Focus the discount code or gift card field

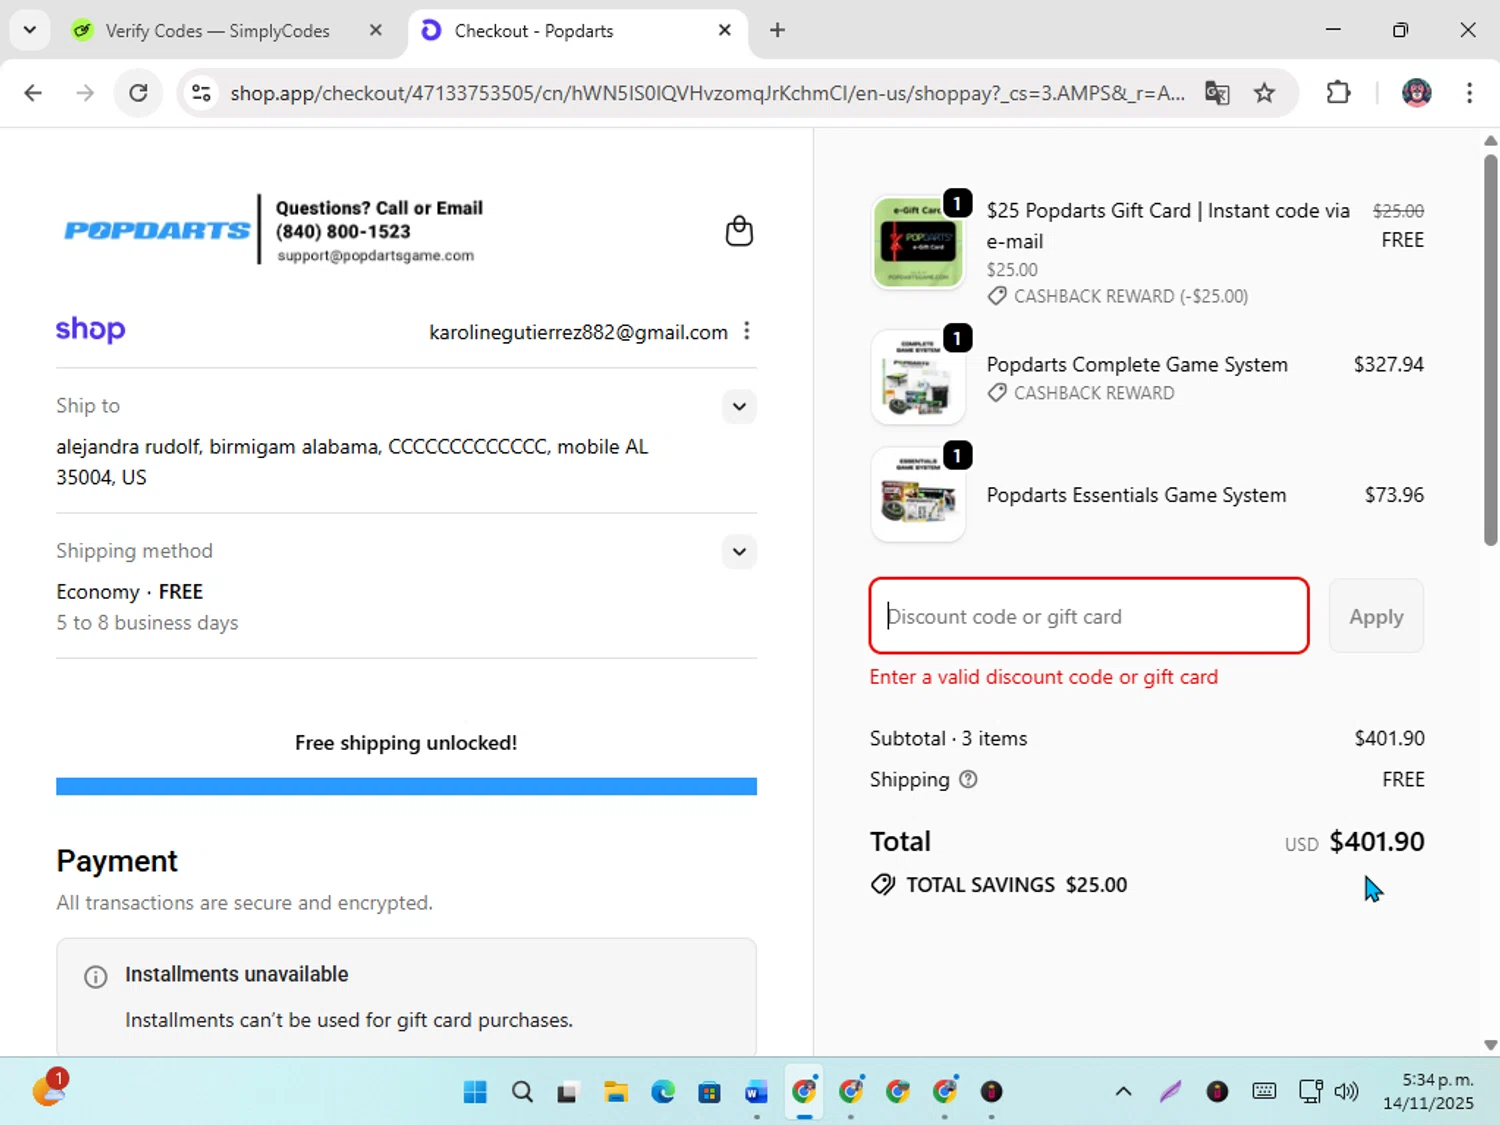point(1089,616)
